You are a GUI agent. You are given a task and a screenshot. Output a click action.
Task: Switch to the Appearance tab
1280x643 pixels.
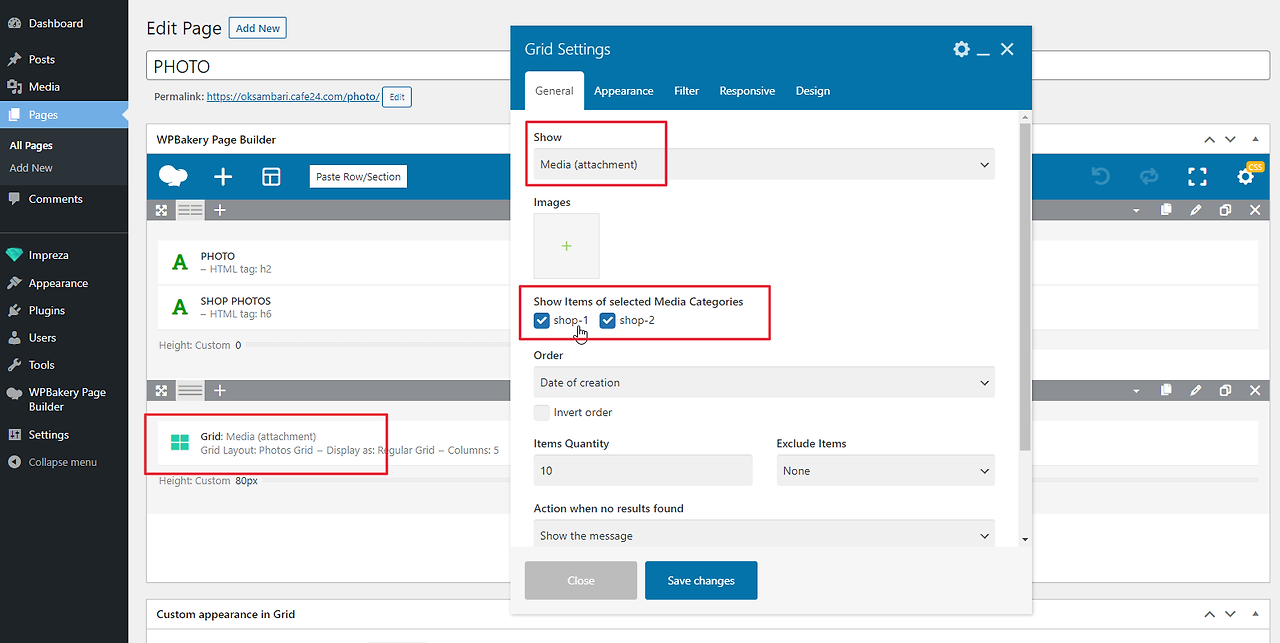click(x=623, y=91)
